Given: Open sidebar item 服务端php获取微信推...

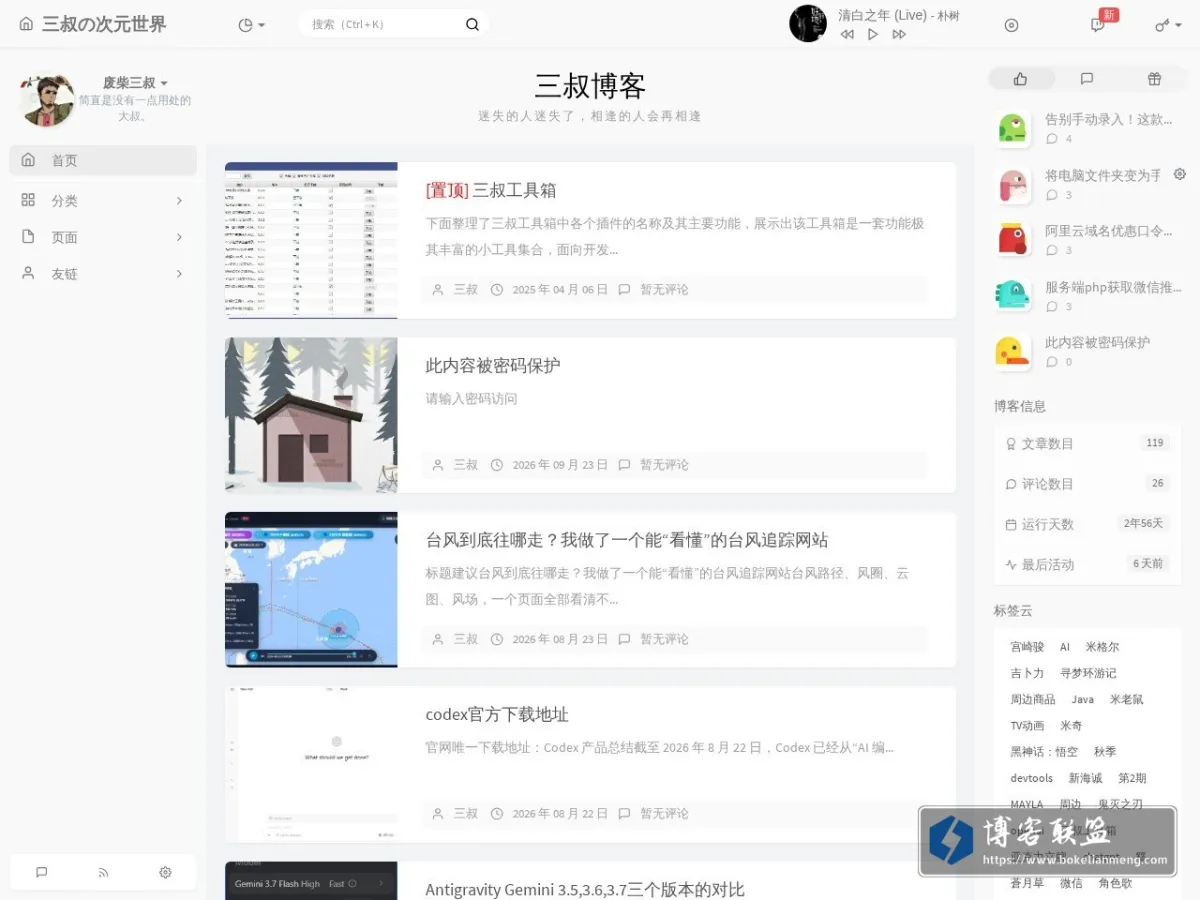Looking at the screenshot, I should coord(1113,286).
